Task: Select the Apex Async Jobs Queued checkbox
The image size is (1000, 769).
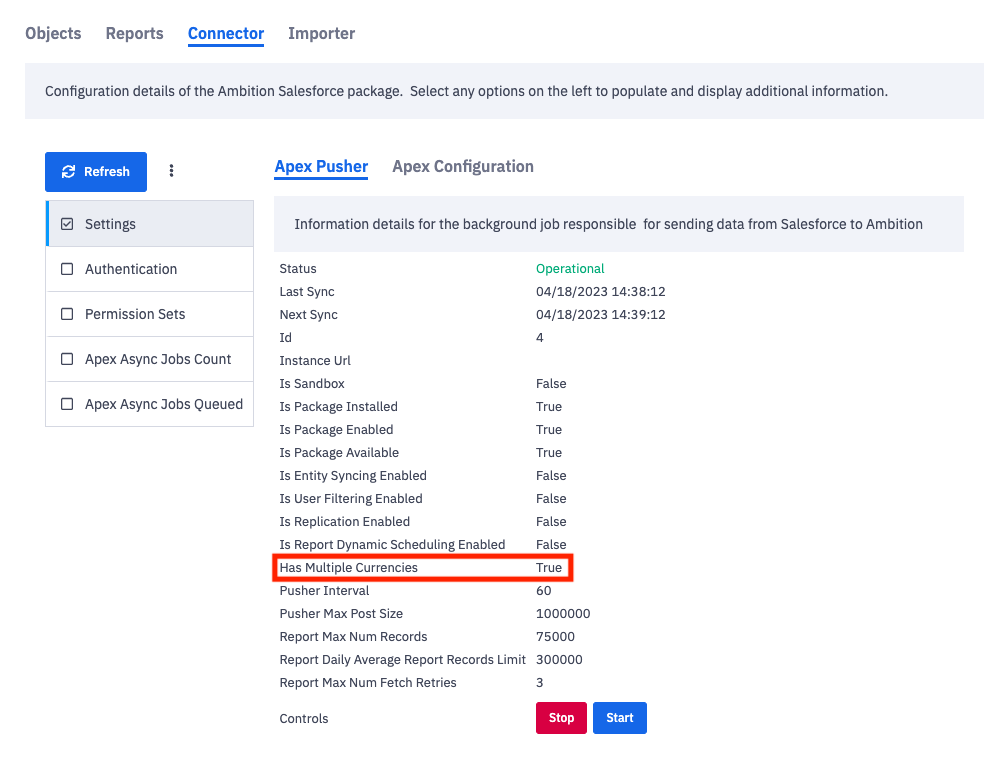Action: [67, 404]
